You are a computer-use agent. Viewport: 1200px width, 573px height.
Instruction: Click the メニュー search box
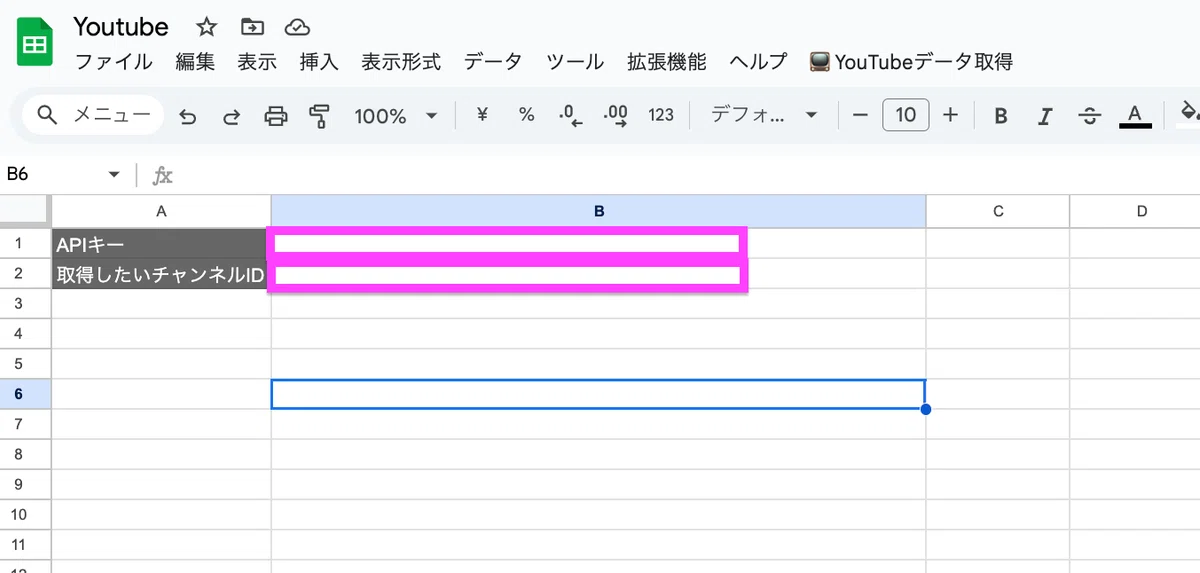click(x=93, y=115)
